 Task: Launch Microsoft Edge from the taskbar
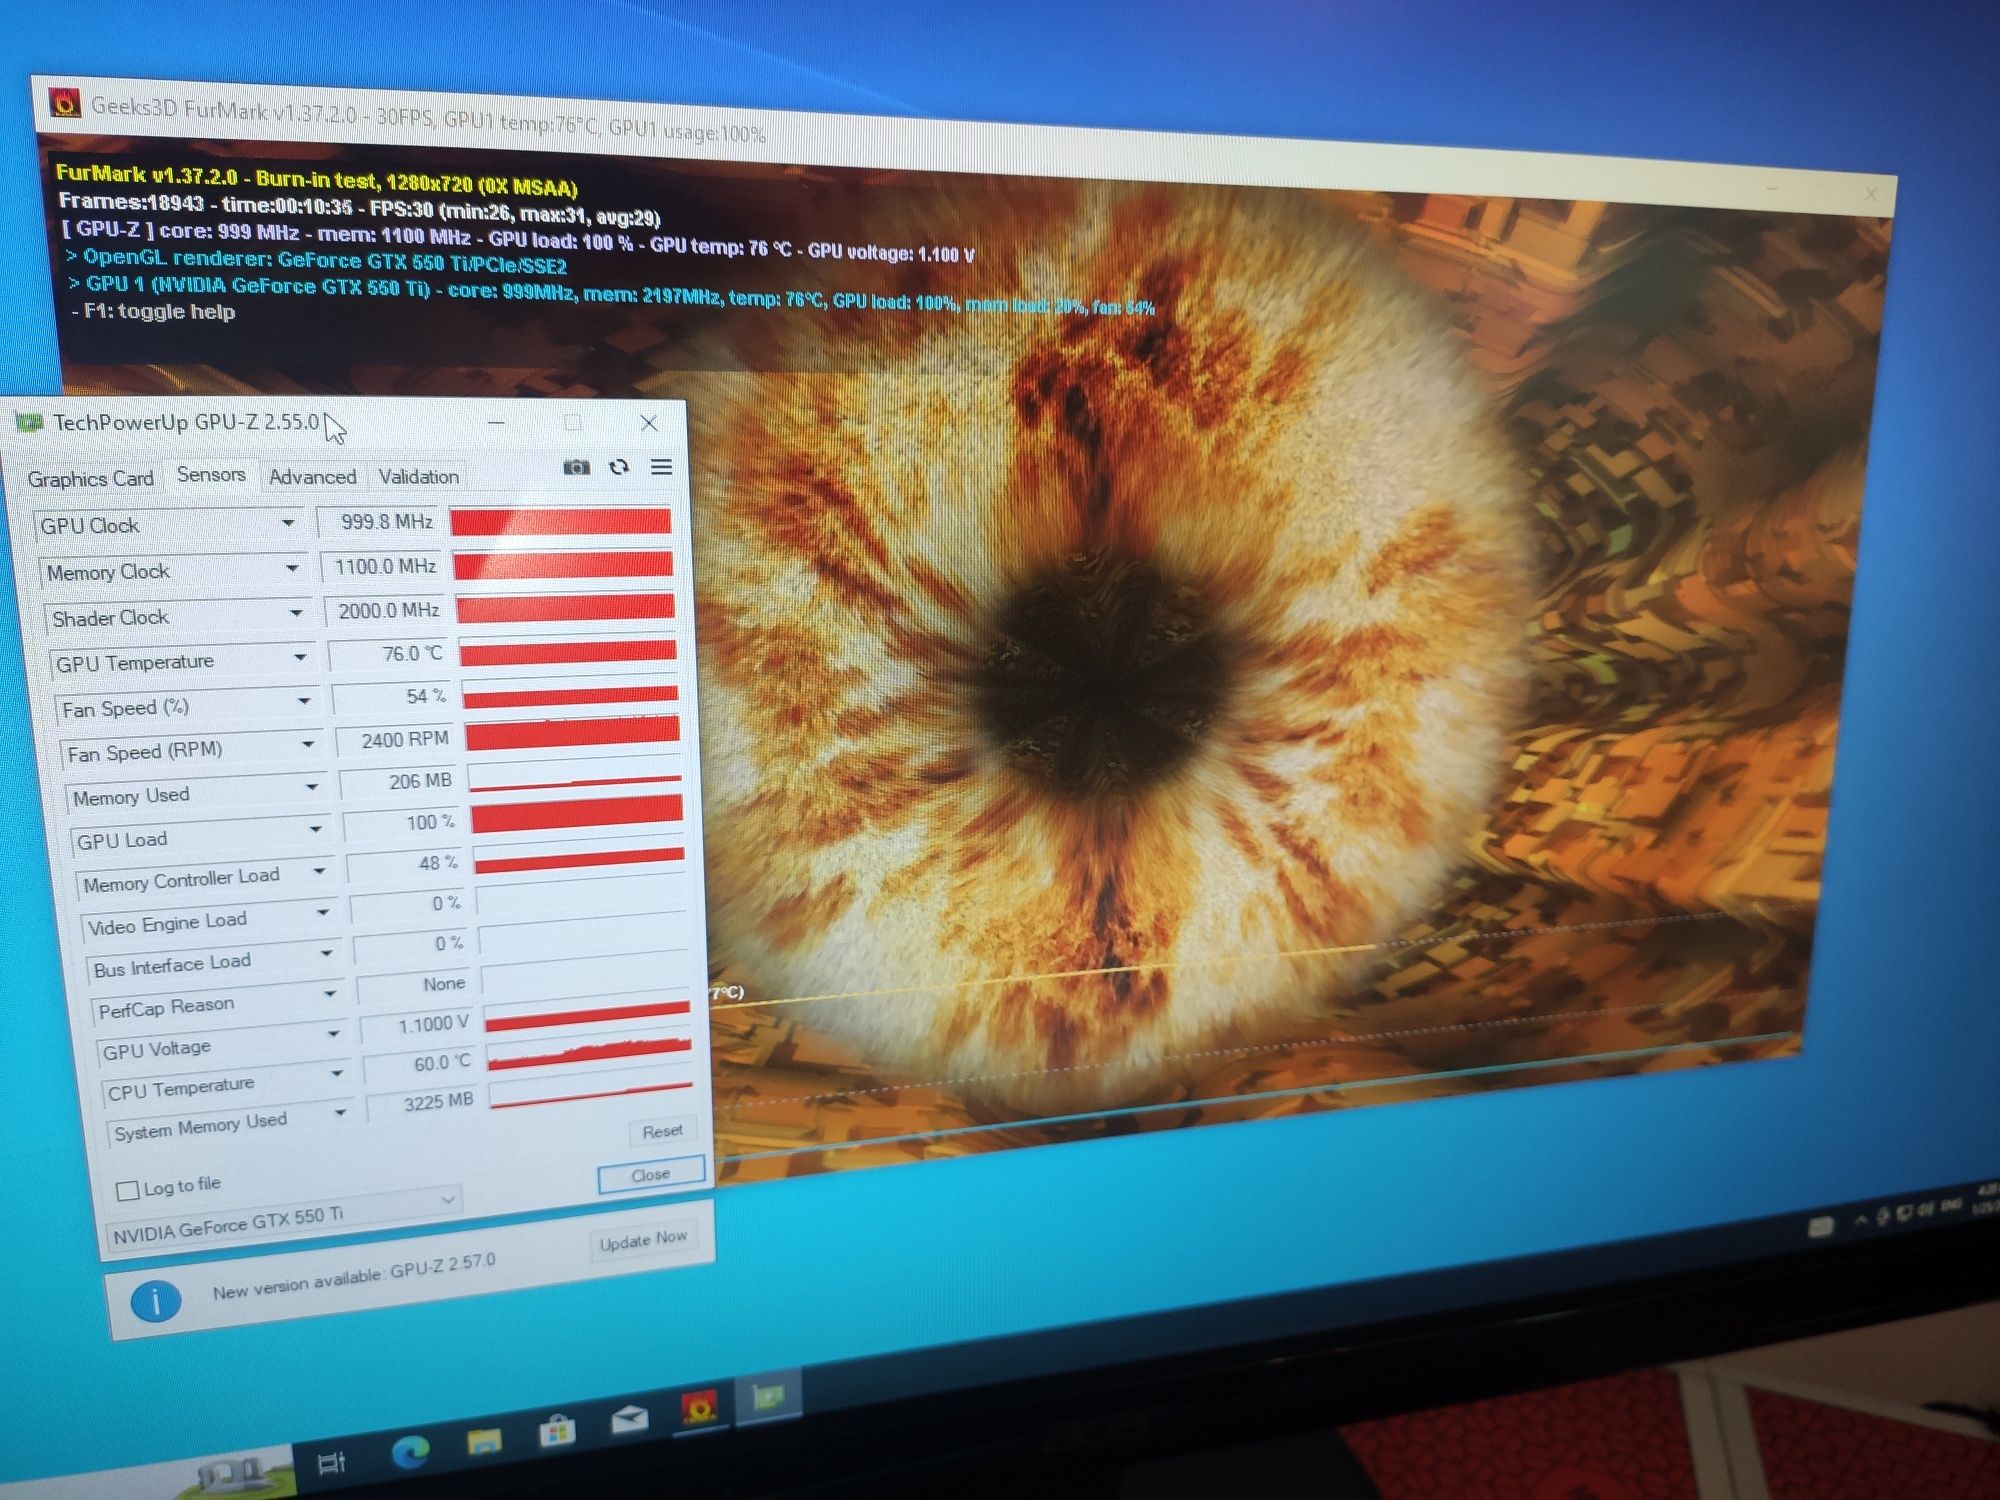410,1450
